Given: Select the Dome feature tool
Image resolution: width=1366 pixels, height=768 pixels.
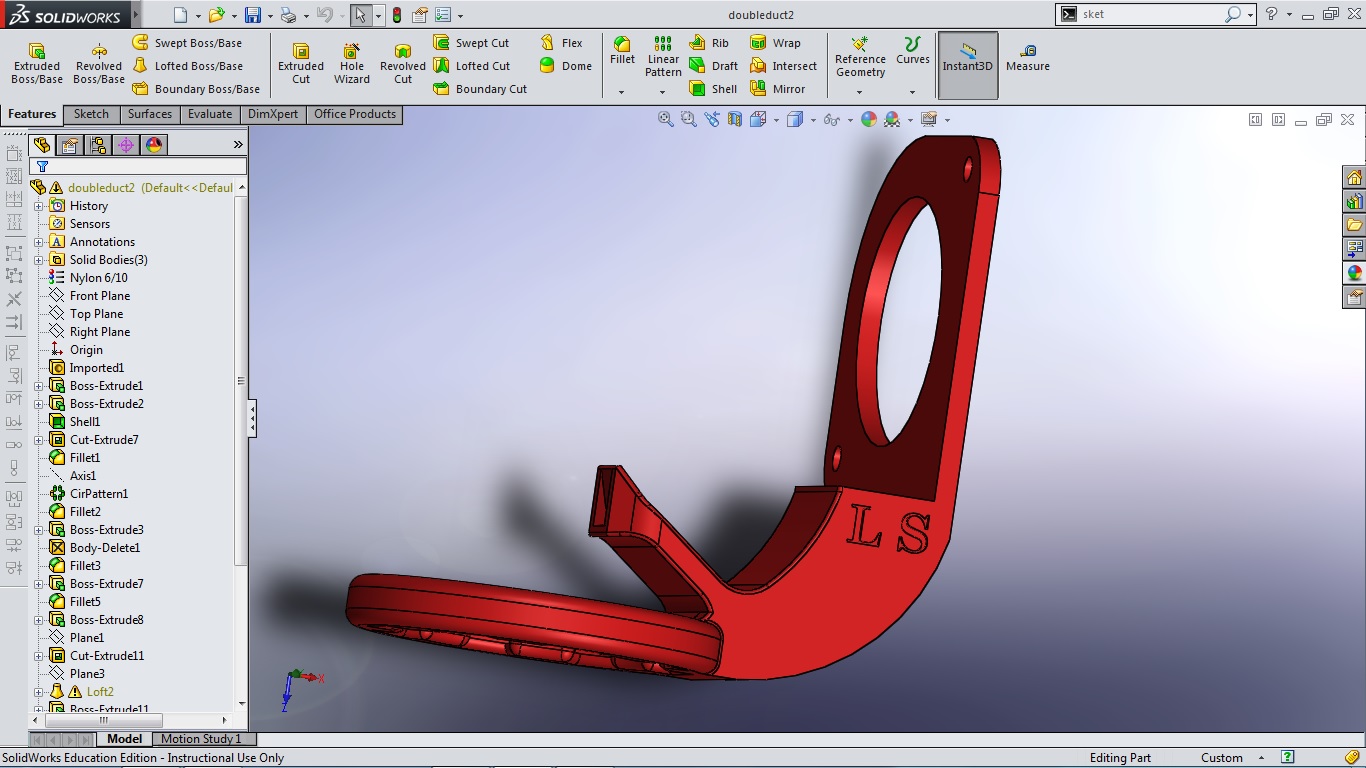Looking at the screenshot, I should [566, 66].
